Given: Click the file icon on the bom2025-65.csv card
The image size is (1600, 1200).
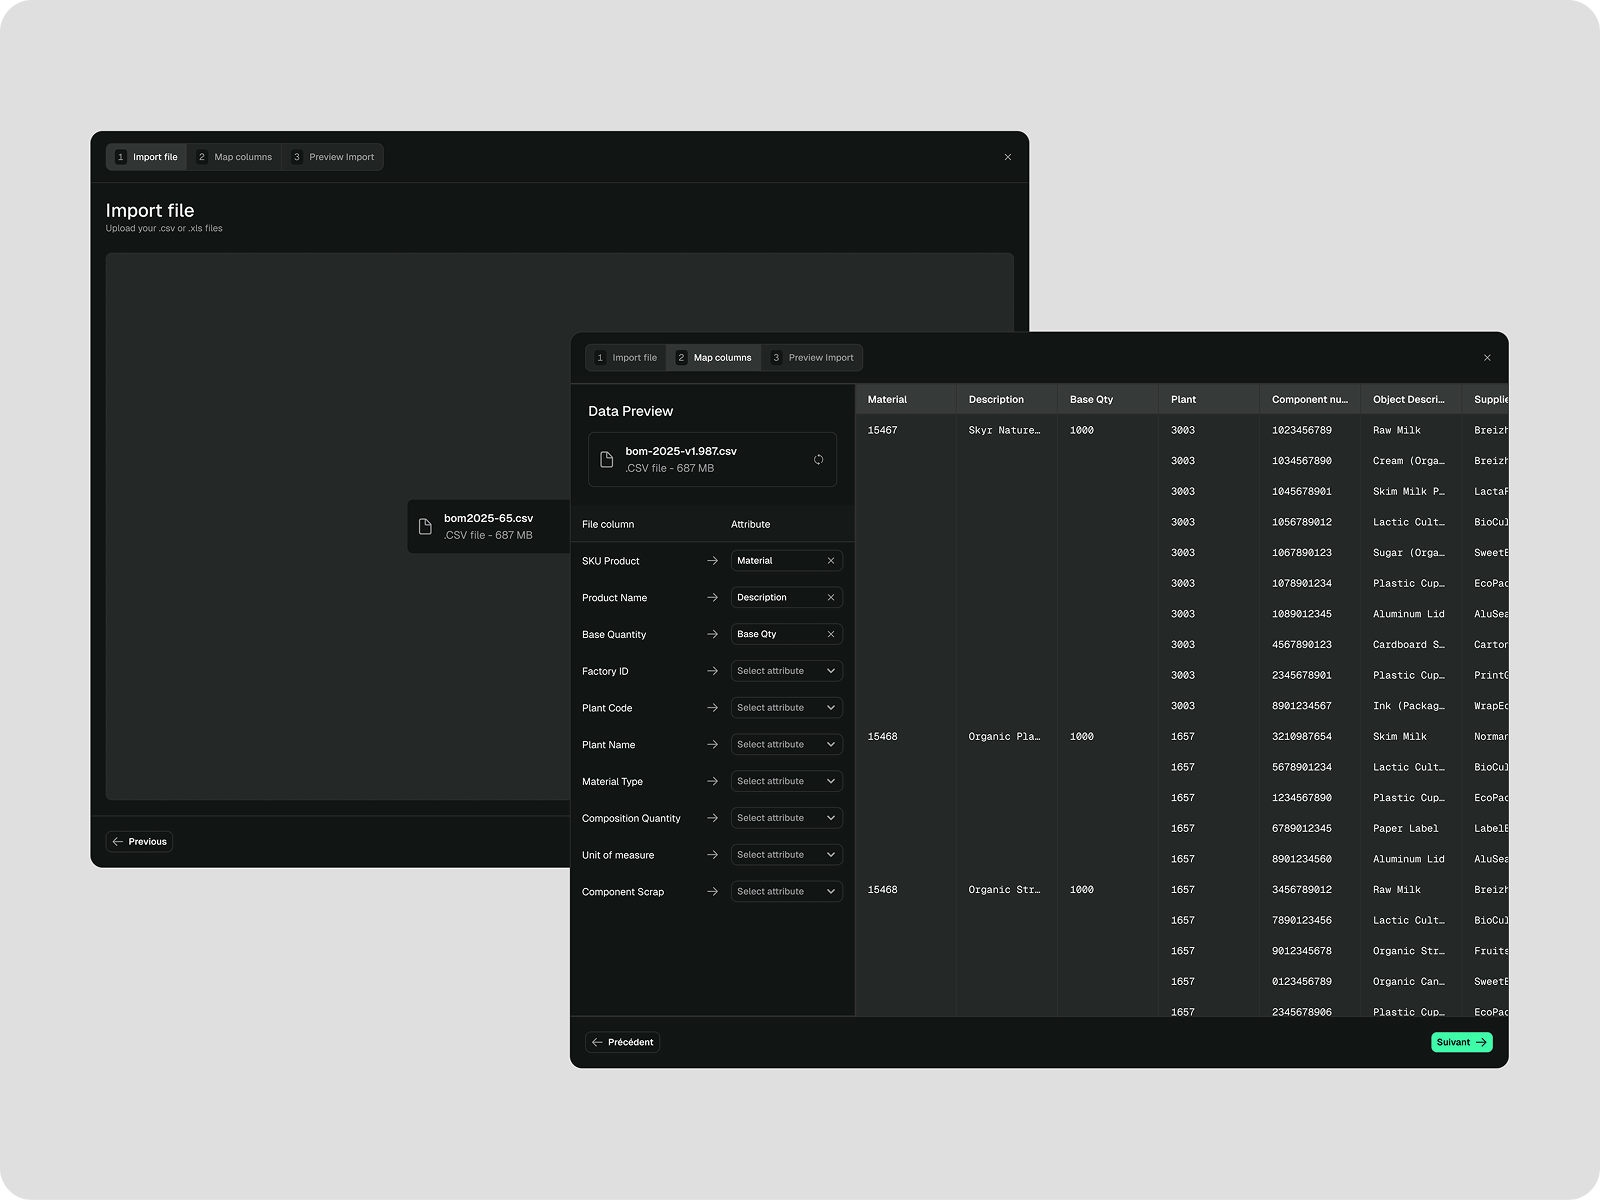Looking at the screenshot, I should pos(425,526).
